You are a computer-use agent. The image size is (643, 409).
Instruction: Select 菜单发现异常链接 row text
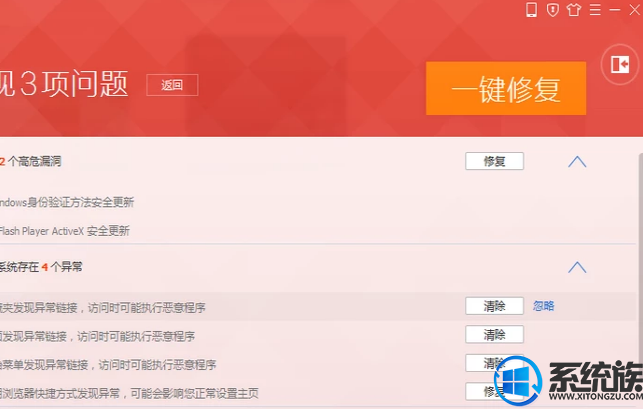point(108,365)
